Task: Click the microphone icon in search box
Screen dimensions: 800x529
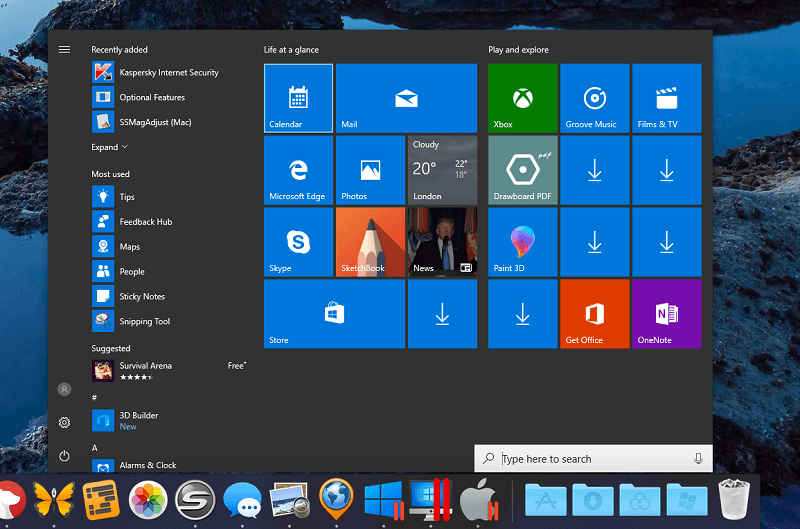Action: pos(698,459)
